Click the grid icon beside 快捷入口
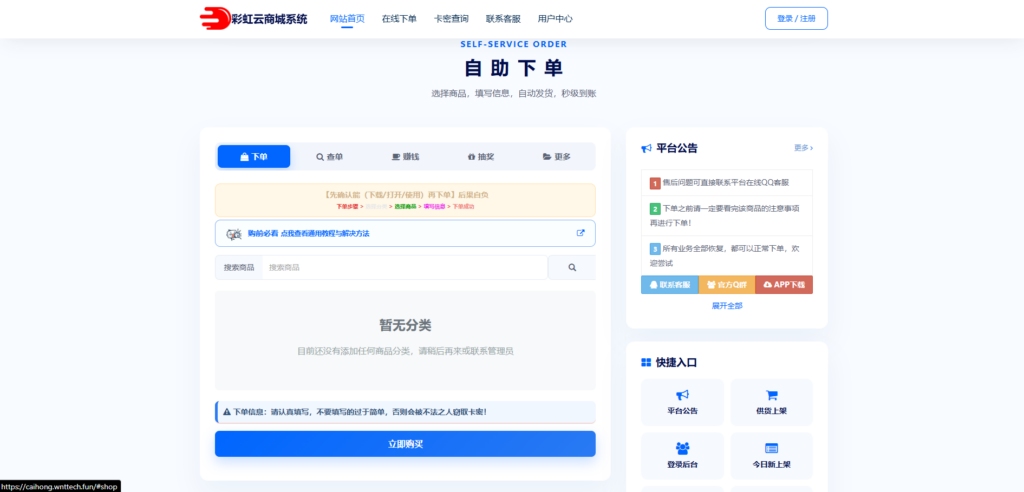 pos(647,363)
